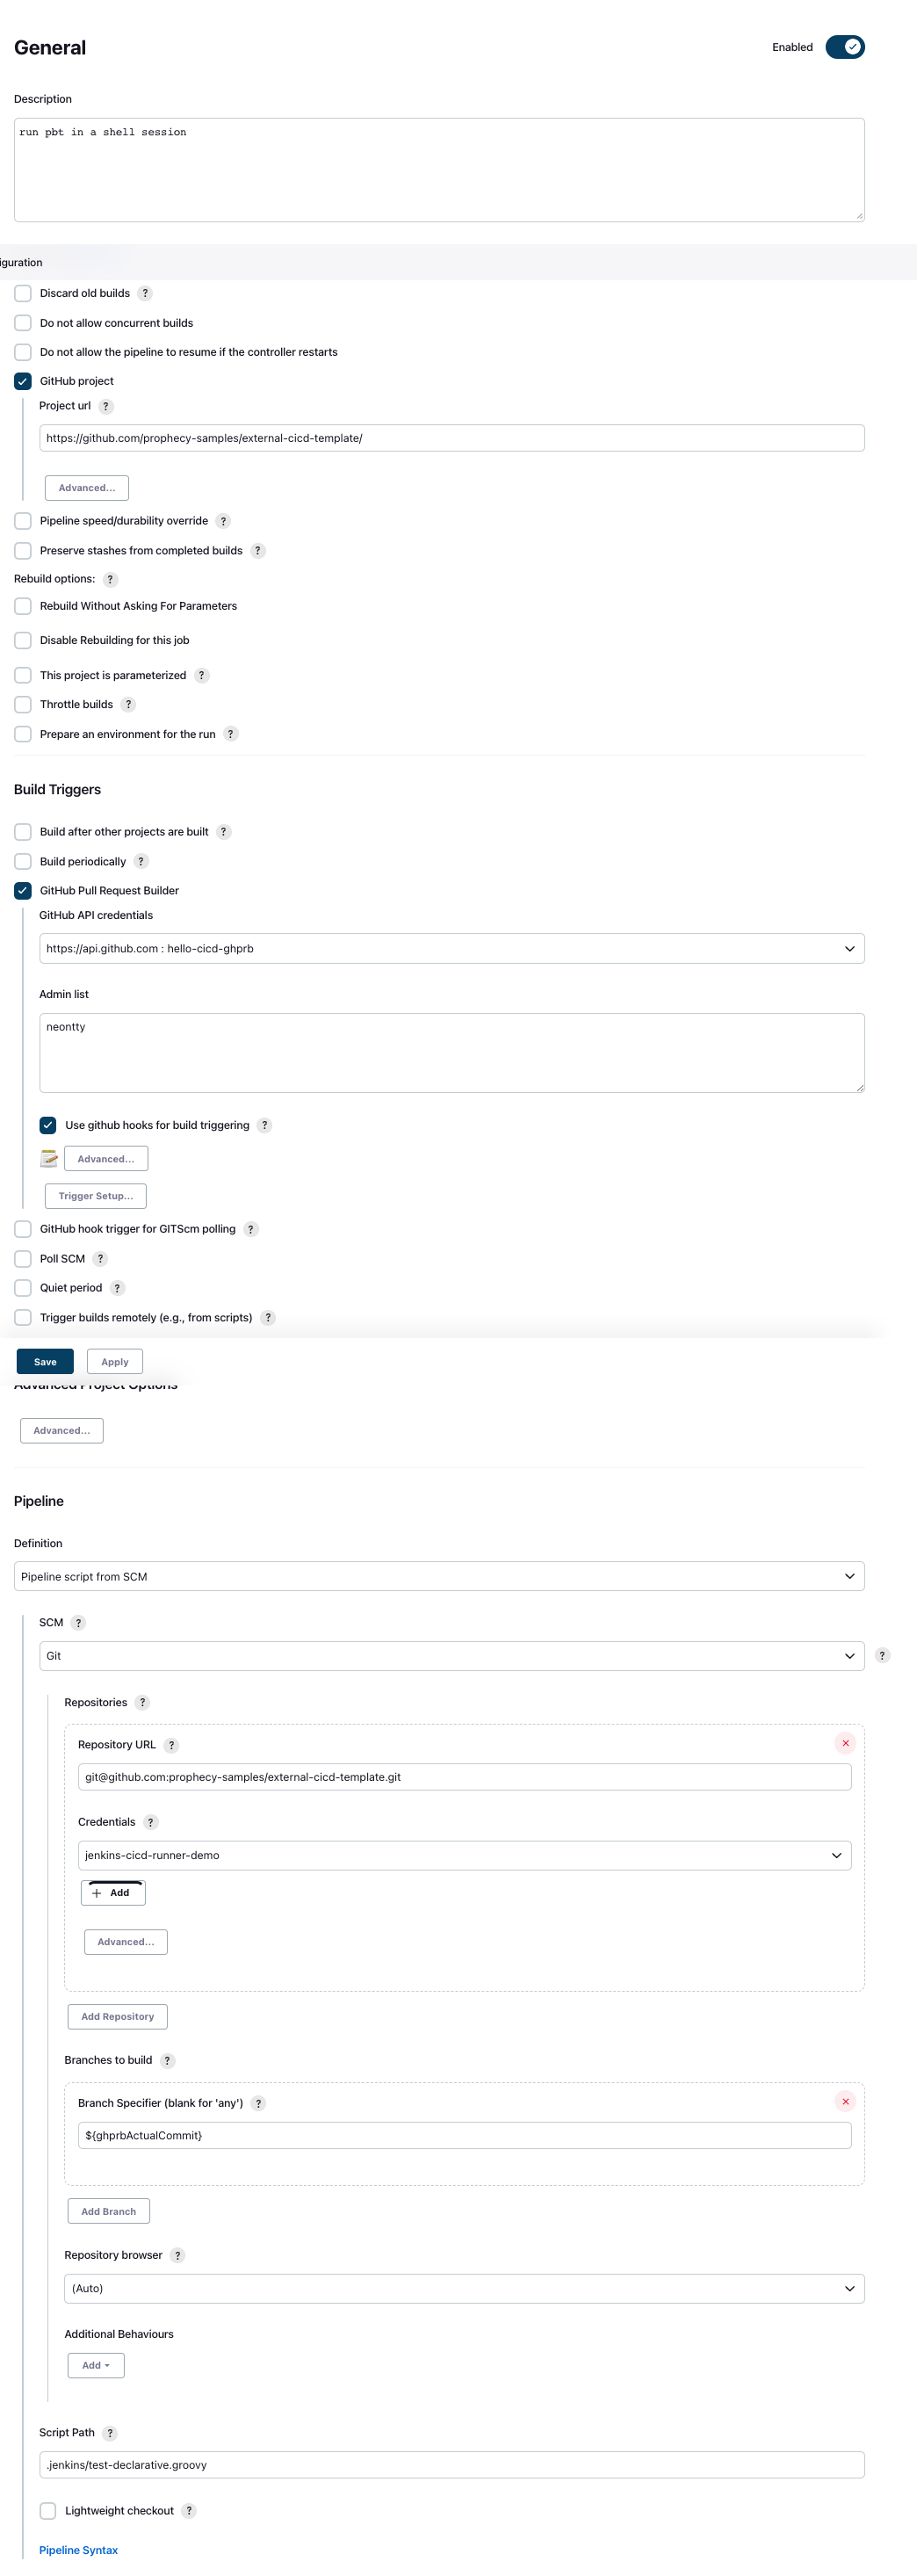Show help for Repository browser
This screenshot has width=917, height=2576.
pyautogui.click(x=178, y=2255)
